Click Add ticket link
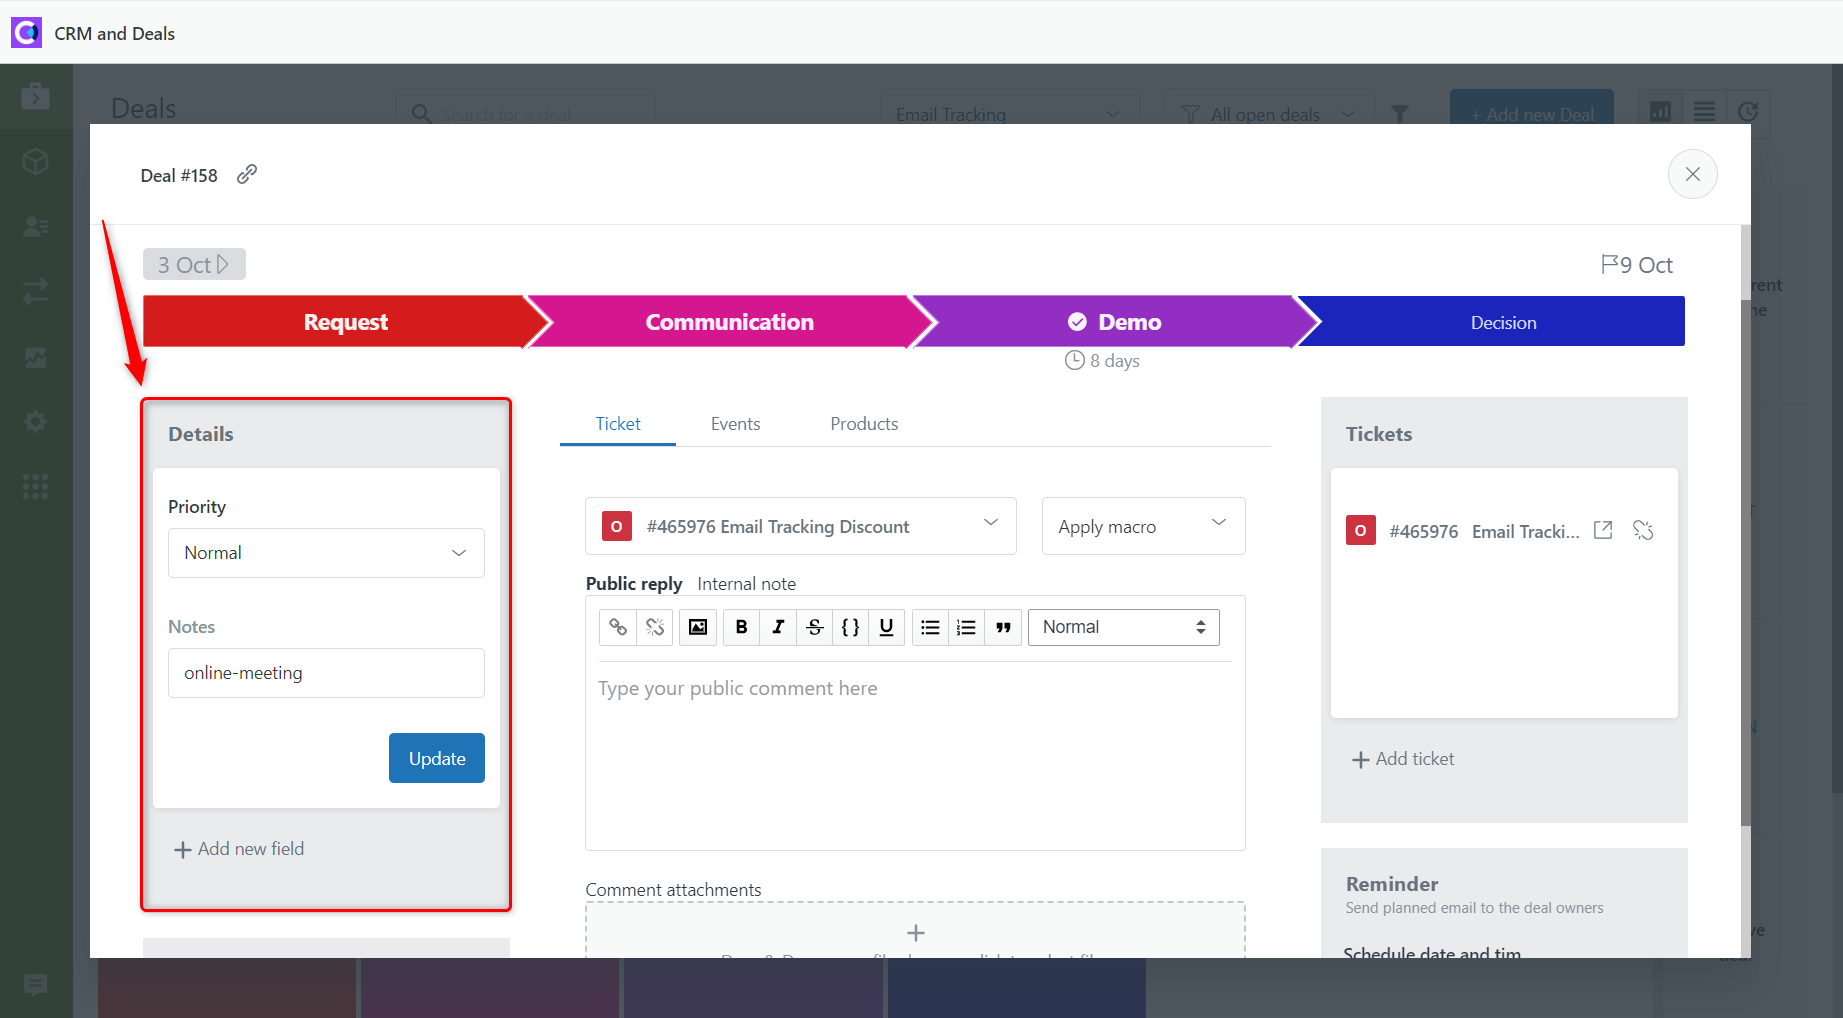This screenshot has height=1018, width=1843. (1403, 759)
